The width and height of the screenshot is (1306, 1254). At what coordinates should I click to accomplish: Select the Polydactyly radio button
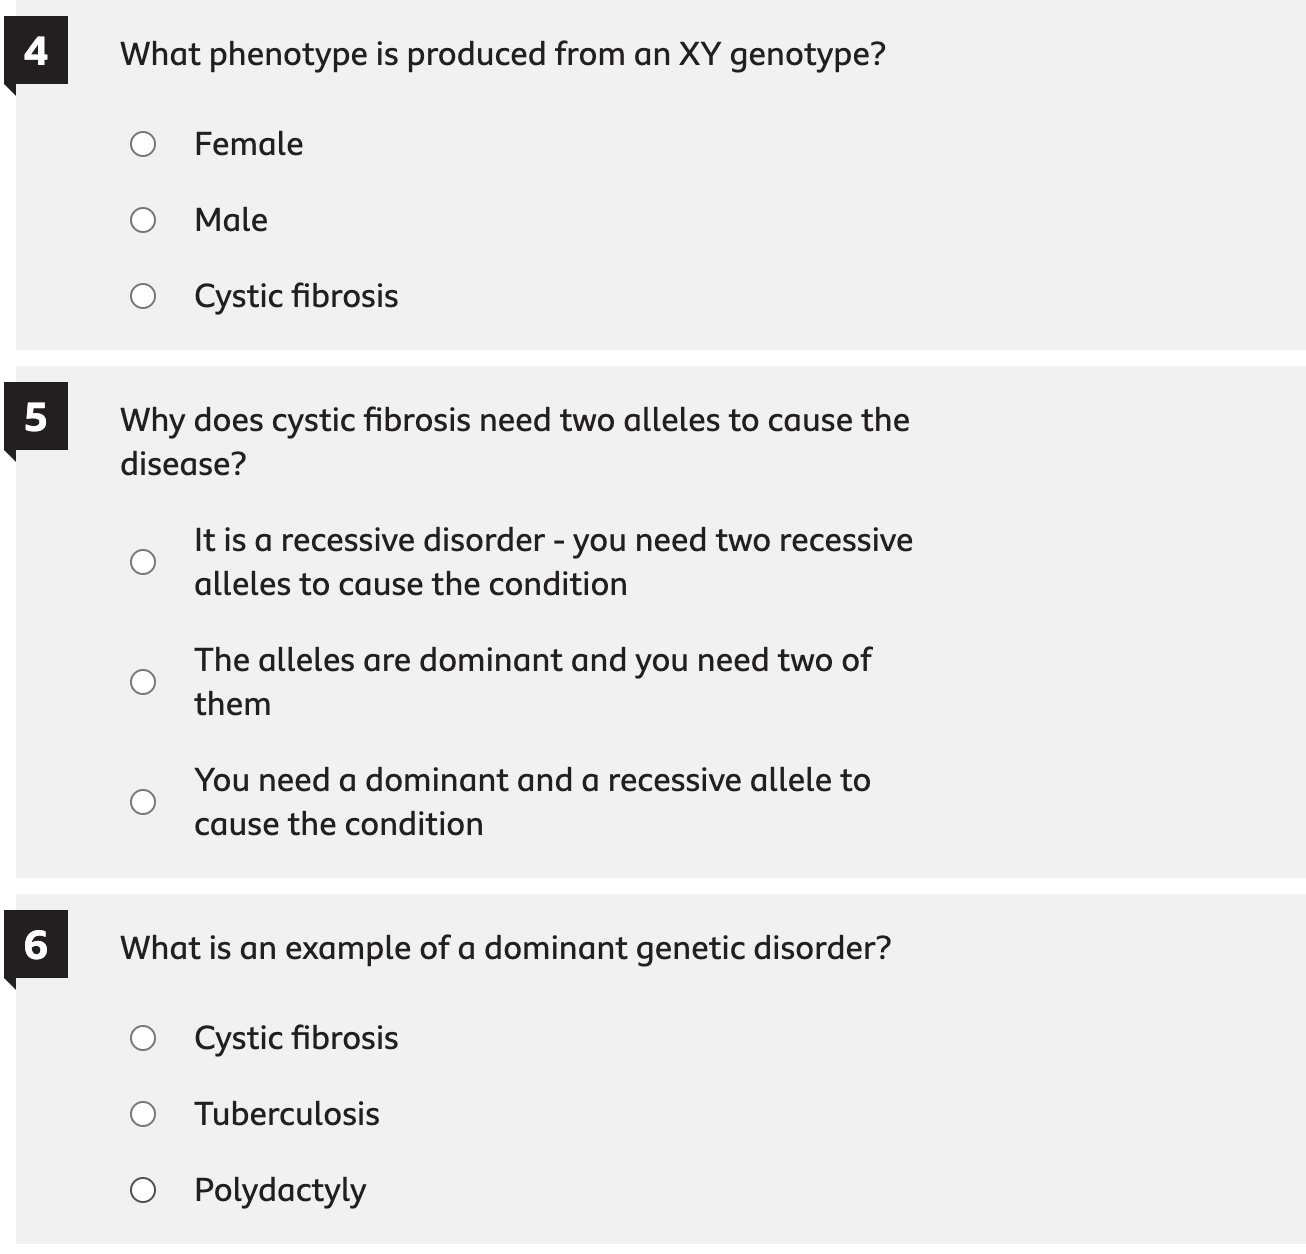[x=143, y=1190]
